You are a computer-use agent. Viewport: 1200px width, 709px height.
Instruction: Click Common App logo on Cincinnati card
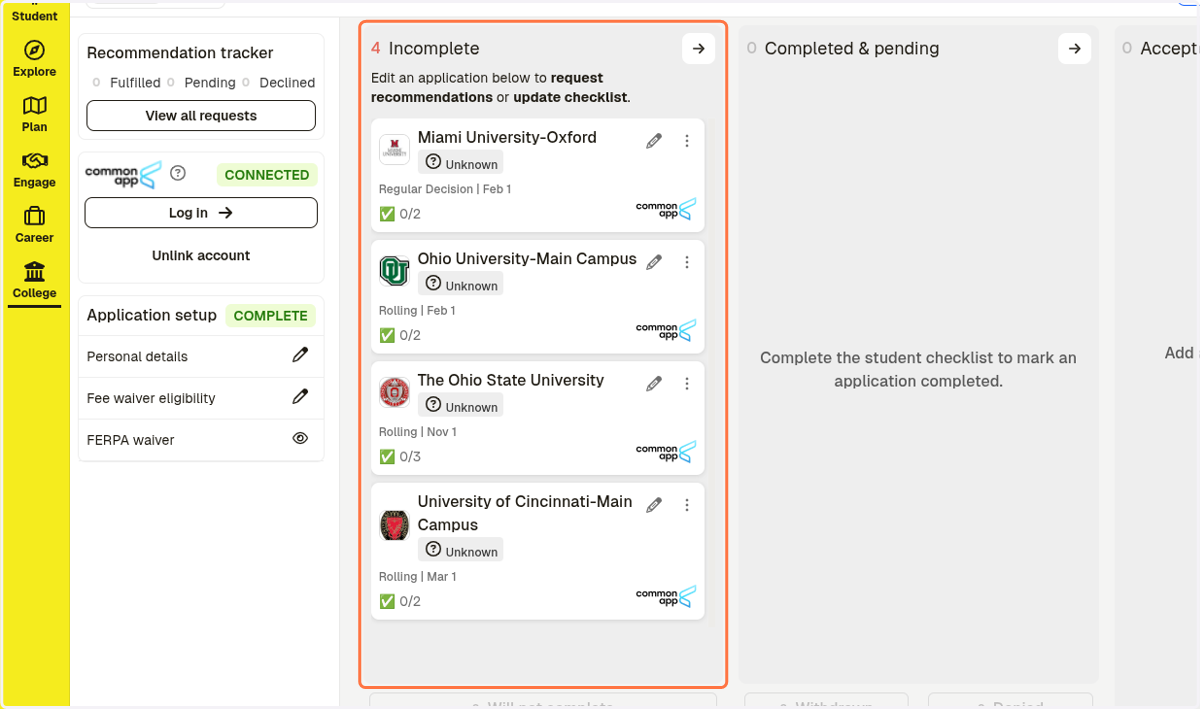[665, 596]
